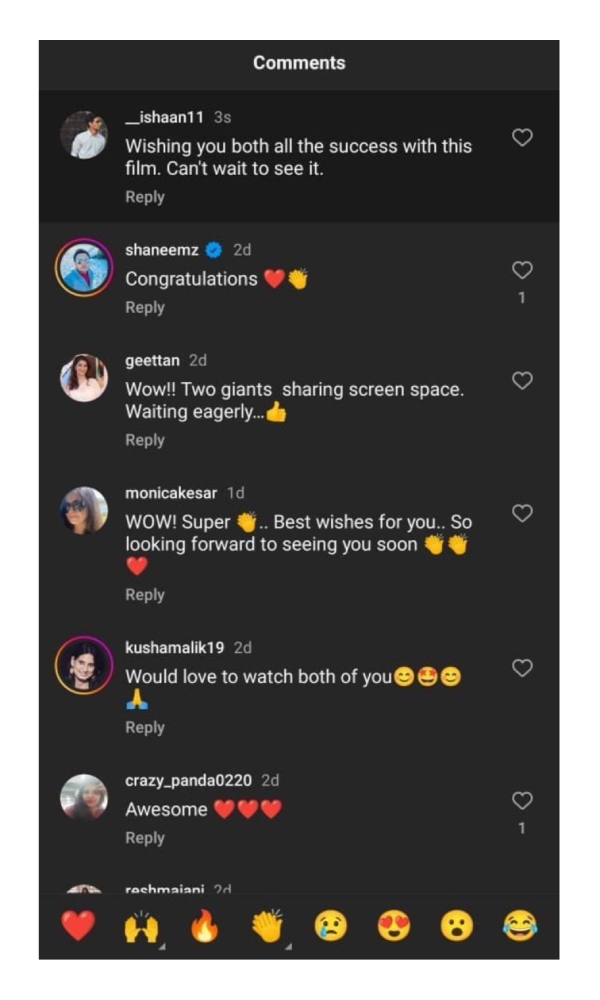This screenshot has width=600, height=1000.
Task: Like shaneemz's Congratulations comment
Action: (x=521, y=270)
